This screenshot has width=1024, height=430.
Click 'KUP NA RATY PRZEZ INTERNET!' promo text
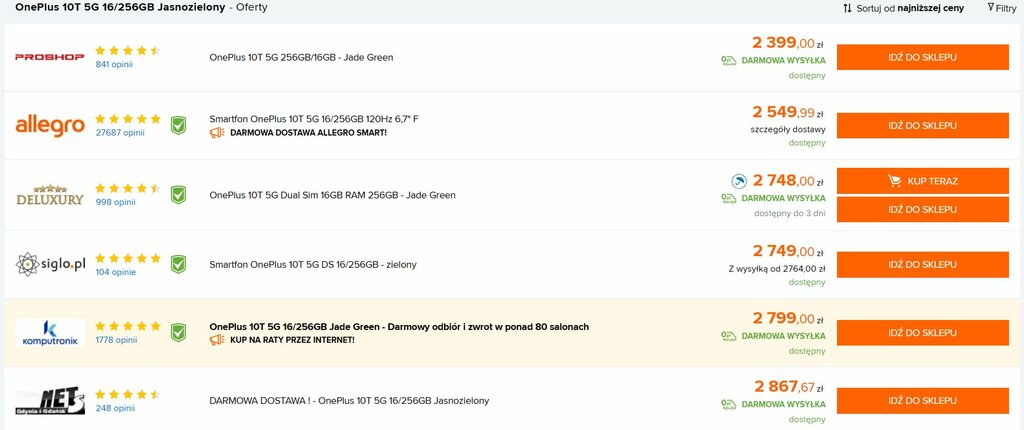(292, 340)
